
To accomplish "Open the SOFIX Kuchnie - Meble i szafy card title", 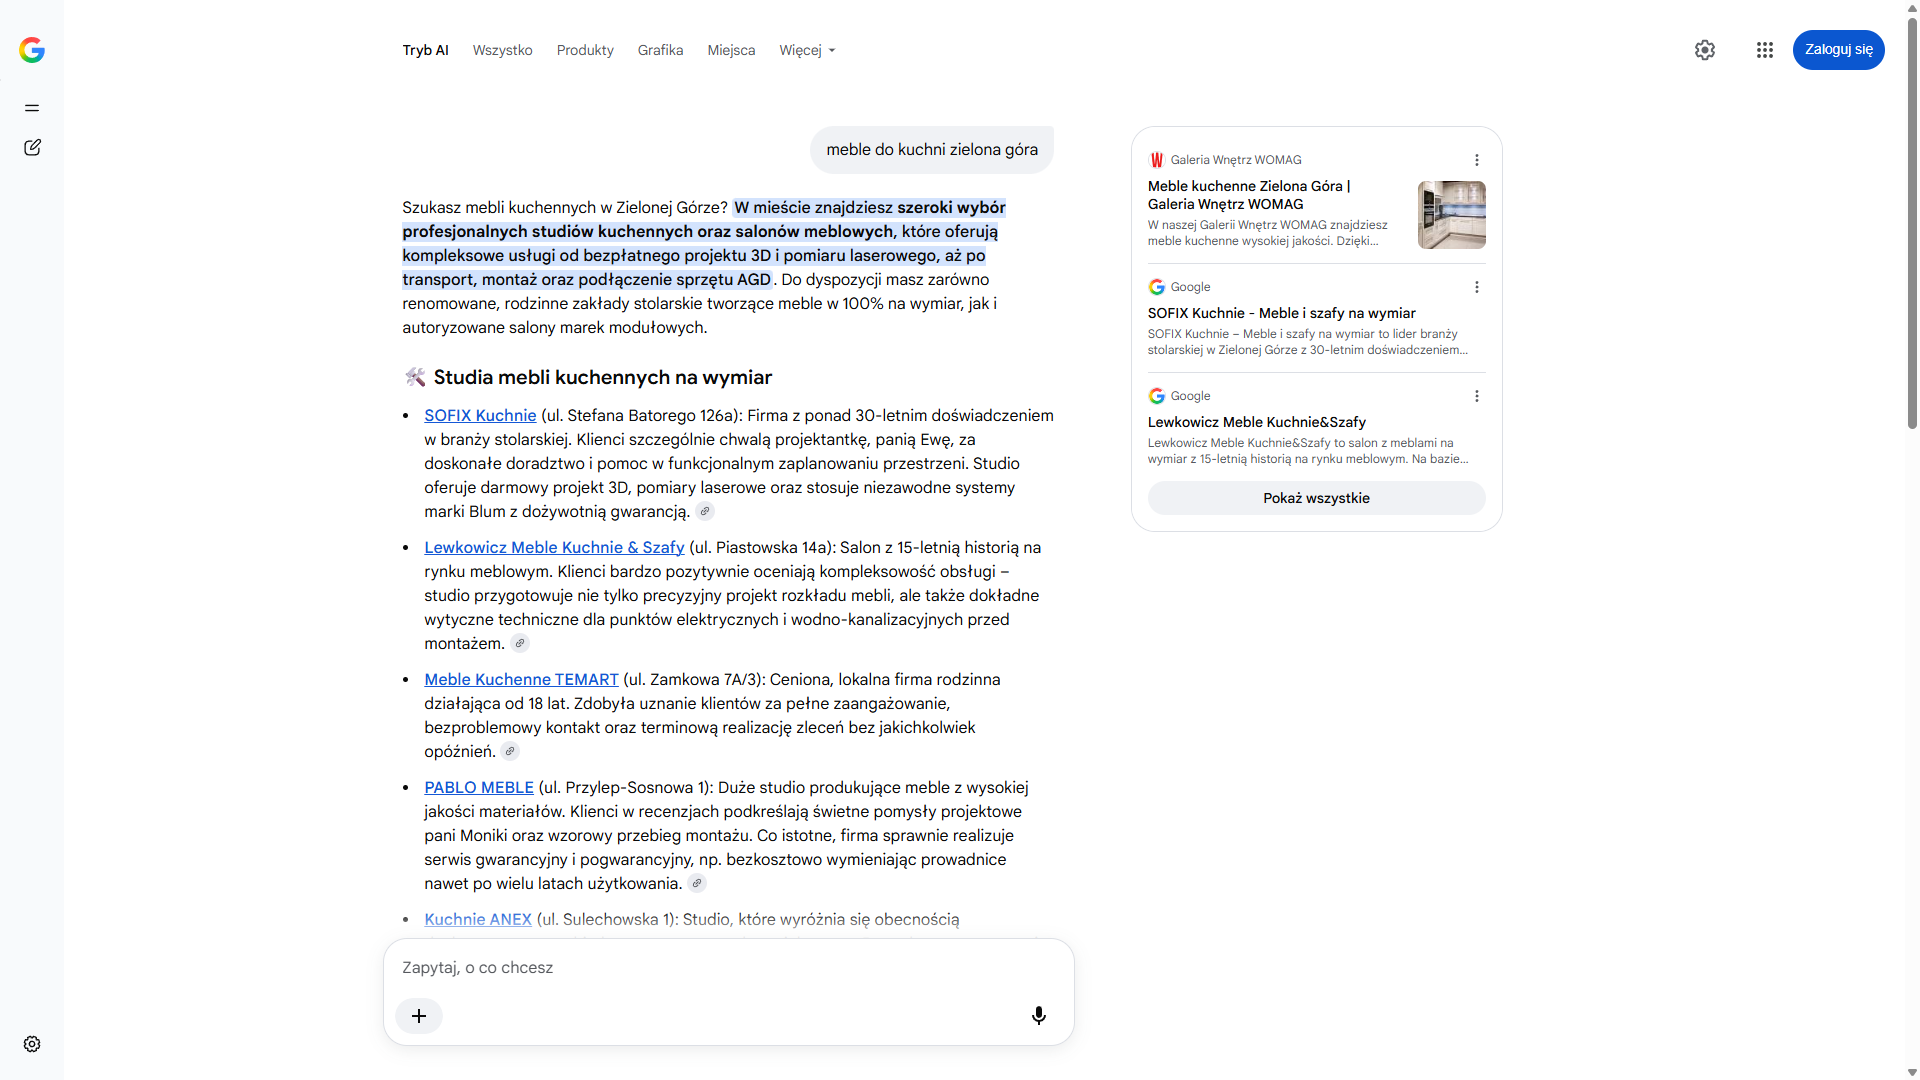I will [1281, 313].
